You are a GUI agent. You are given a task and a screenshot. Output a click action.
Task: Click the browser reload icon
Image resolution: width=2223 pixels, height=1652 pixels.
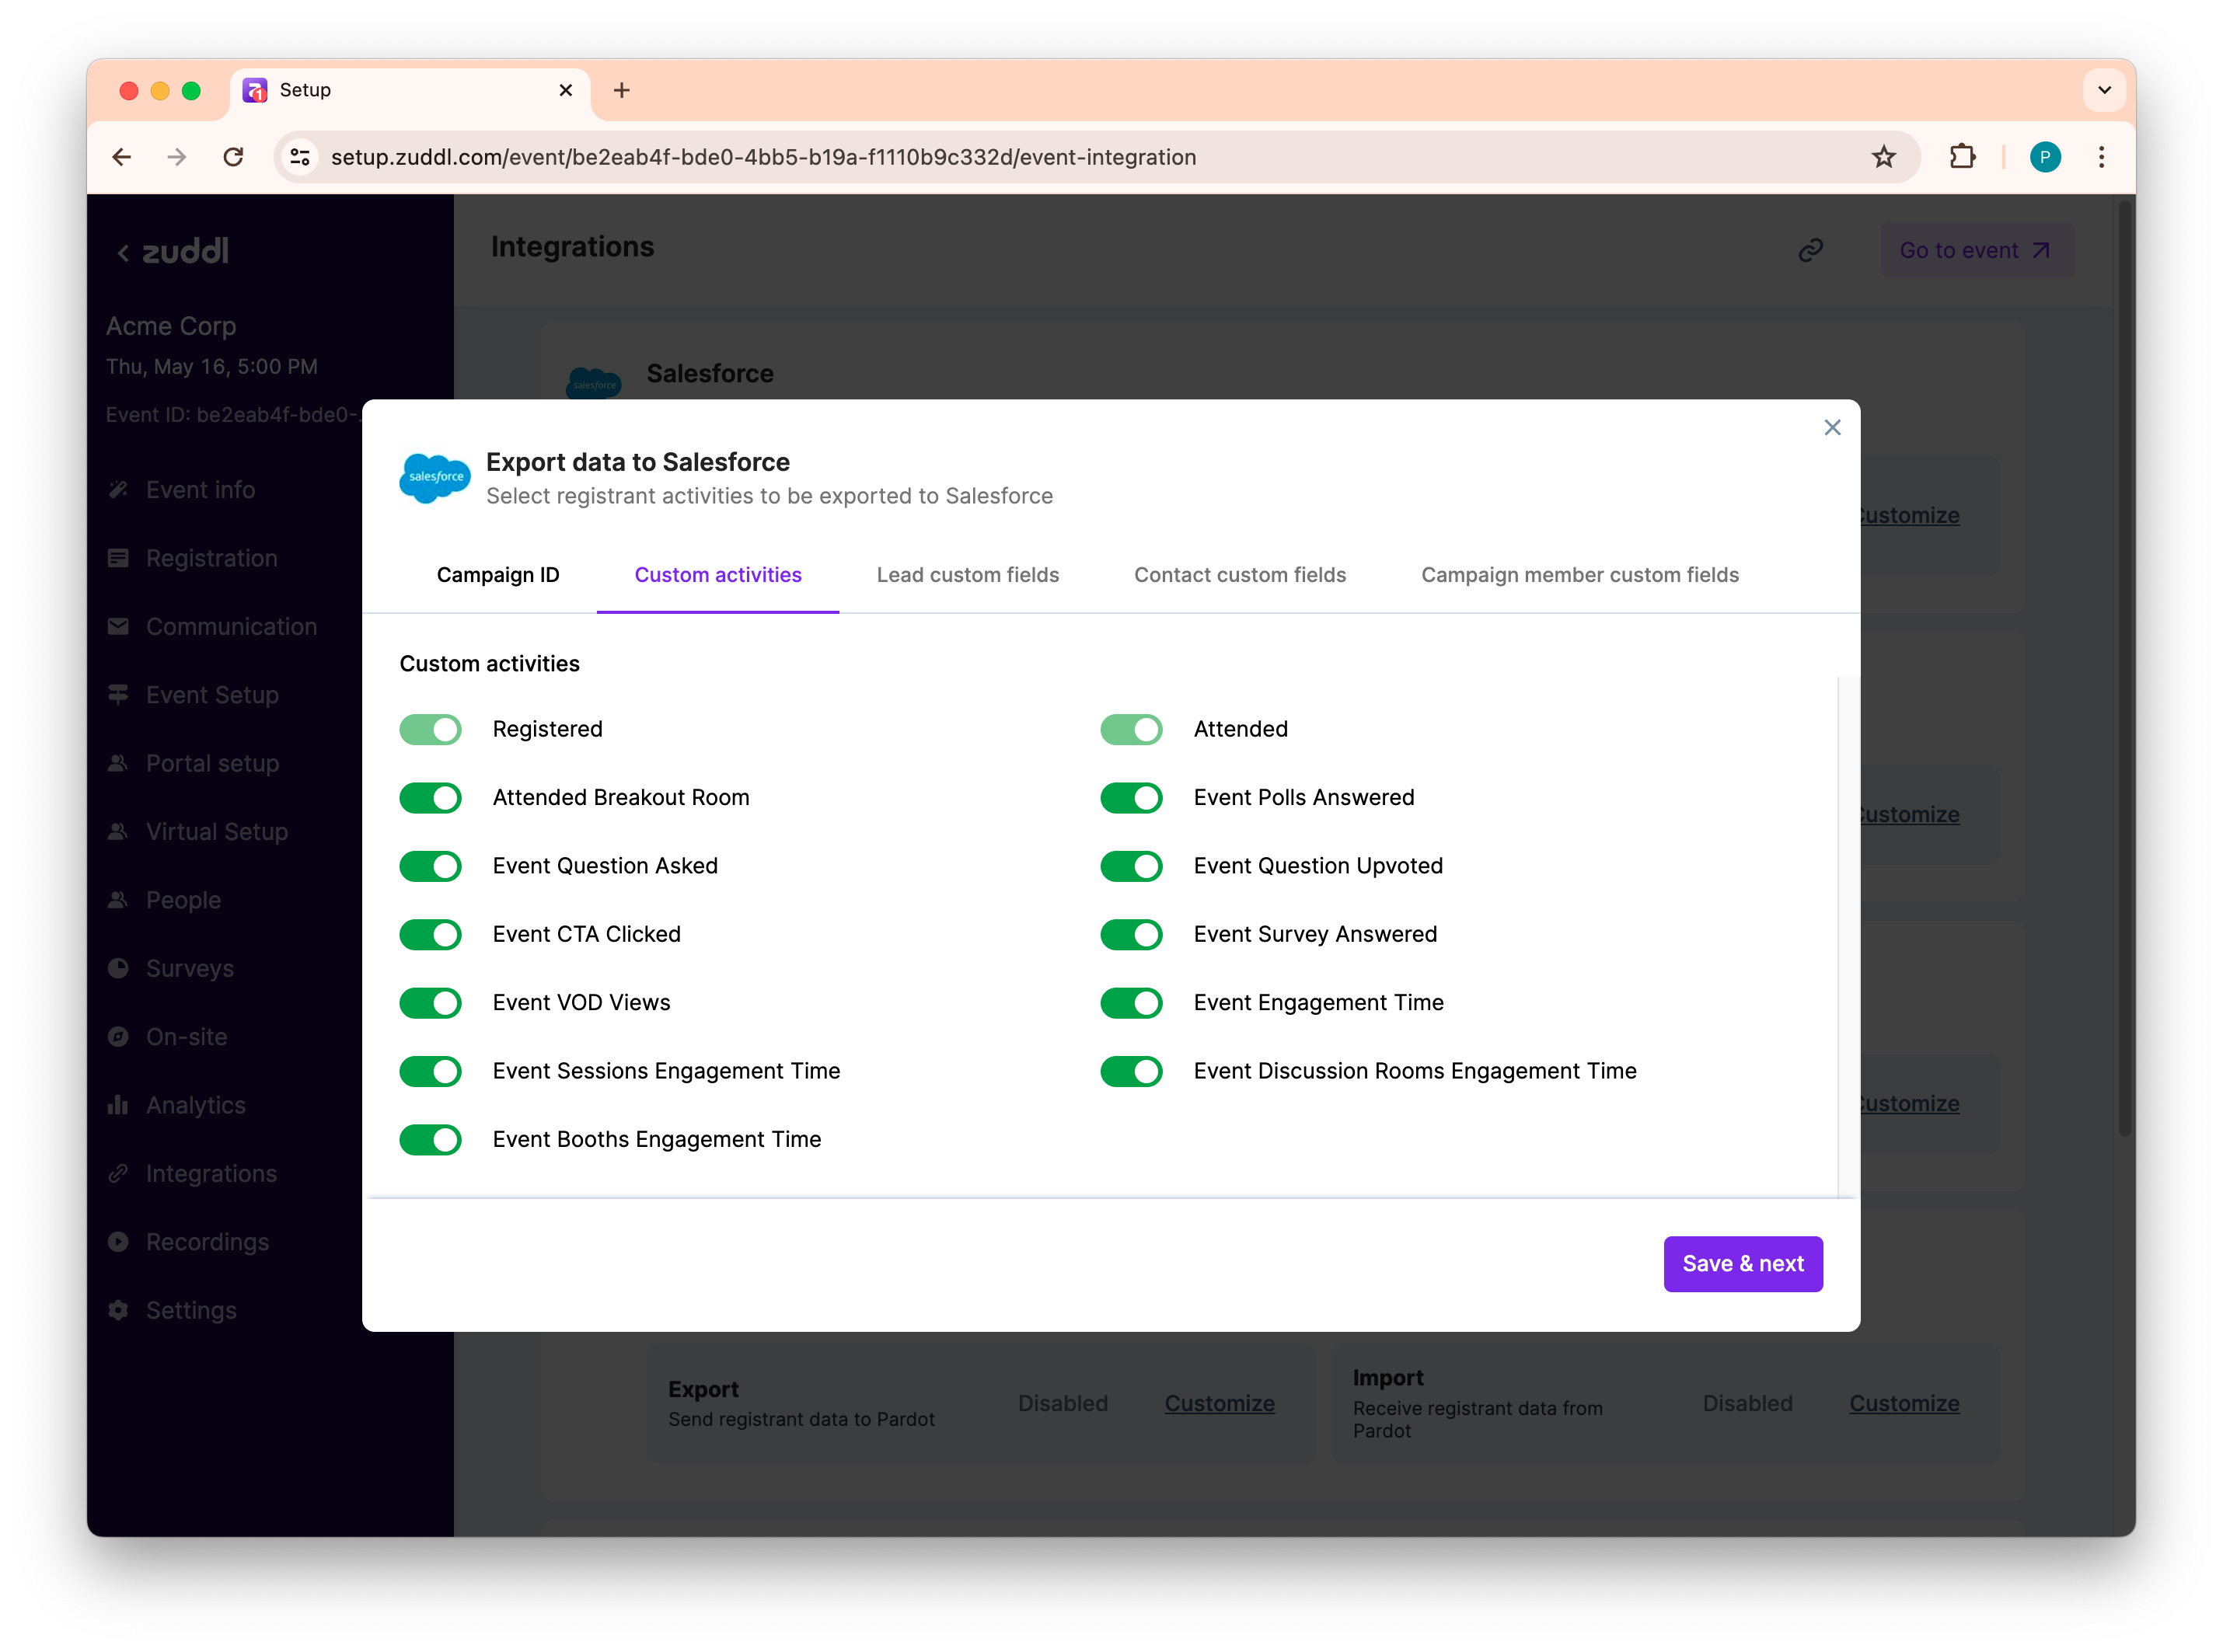tap(233, 157)
